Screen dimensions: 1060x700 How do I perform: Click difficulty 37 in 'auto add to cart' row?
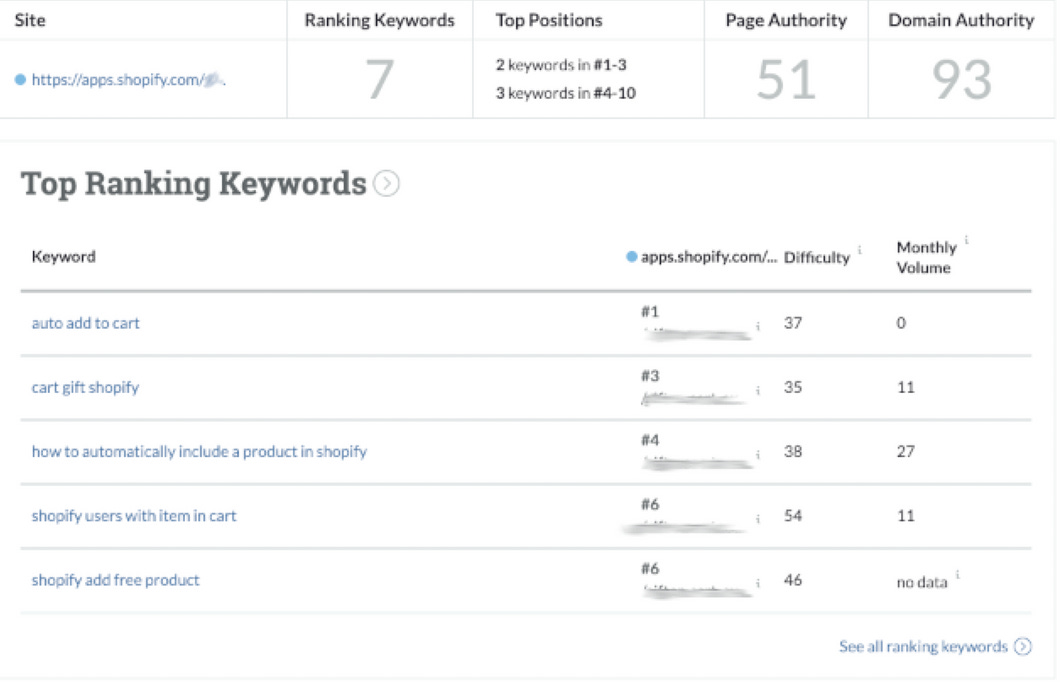[x=793, y=323]
